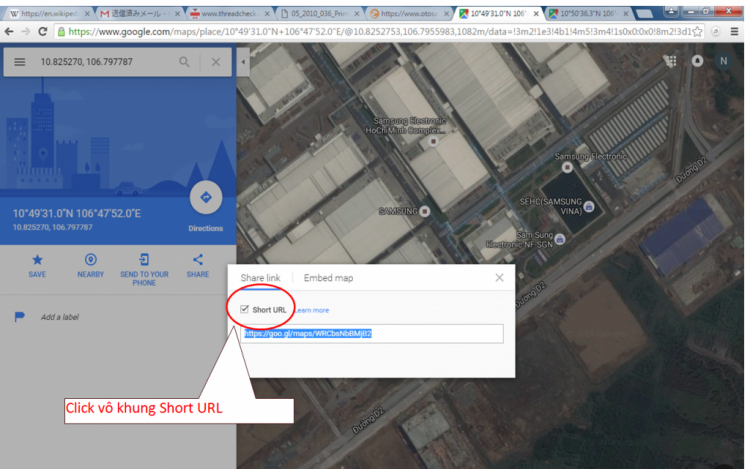The width and height of the screenshot is (750, 469).
Task: Open the Learn more link
Action: [x=312, y=310]
